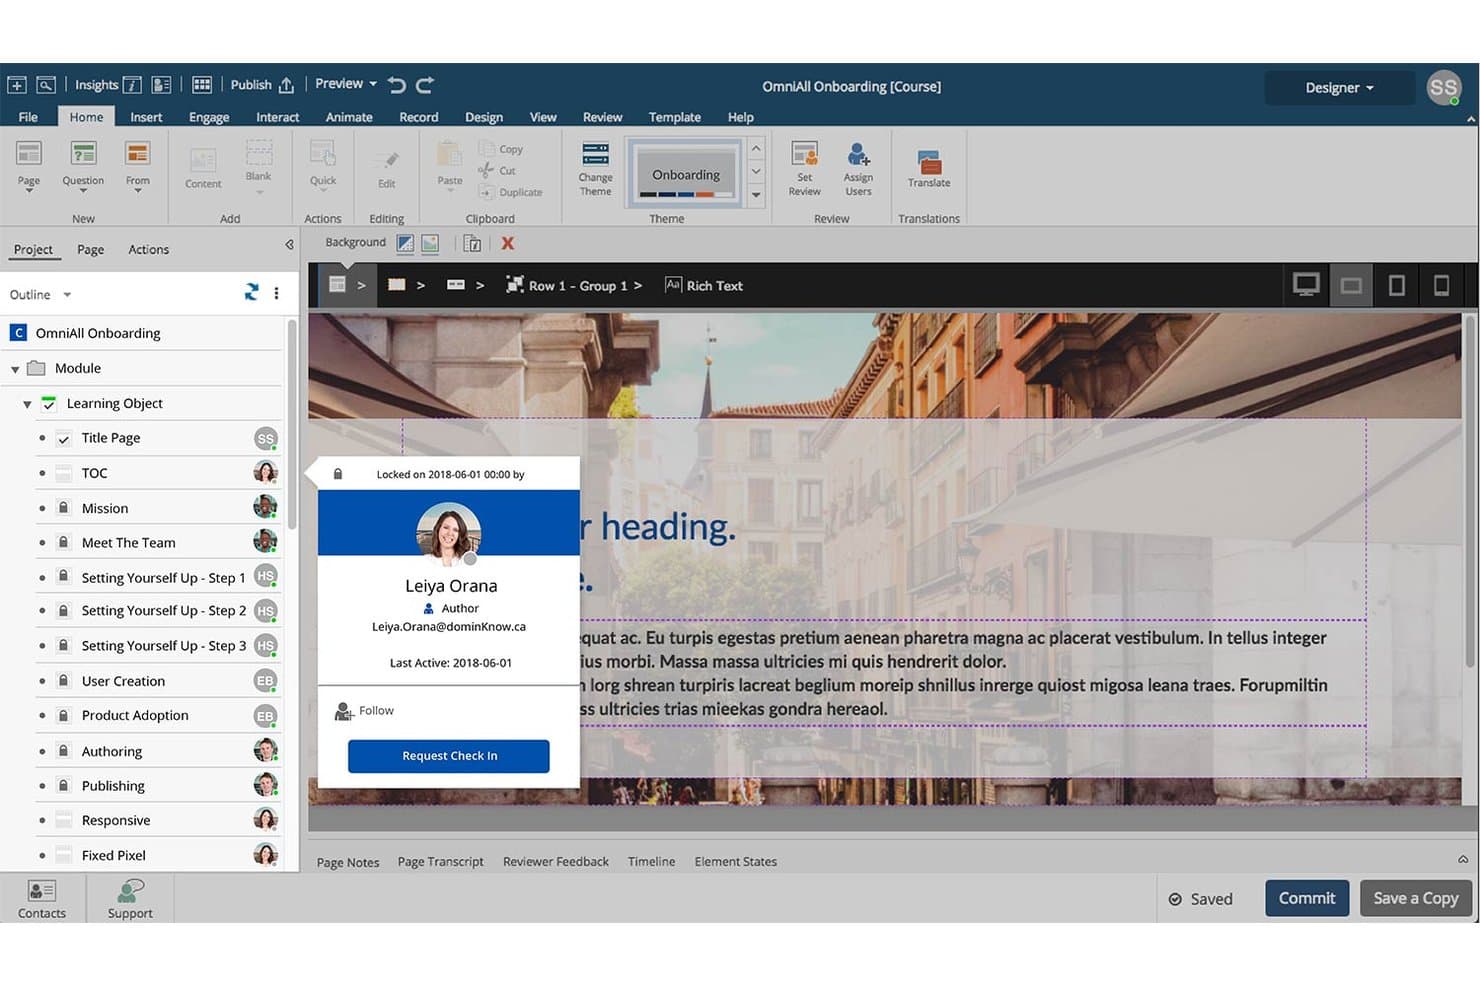
Task: Open the background color fill swatch
Action: 405,243
